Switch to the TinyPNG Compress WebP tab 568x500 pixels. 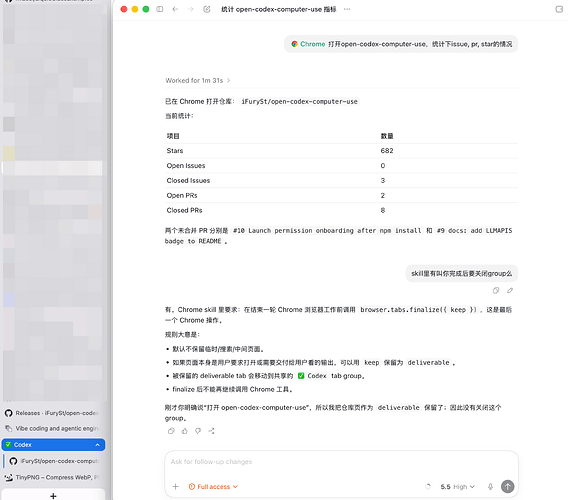point(52,478)
